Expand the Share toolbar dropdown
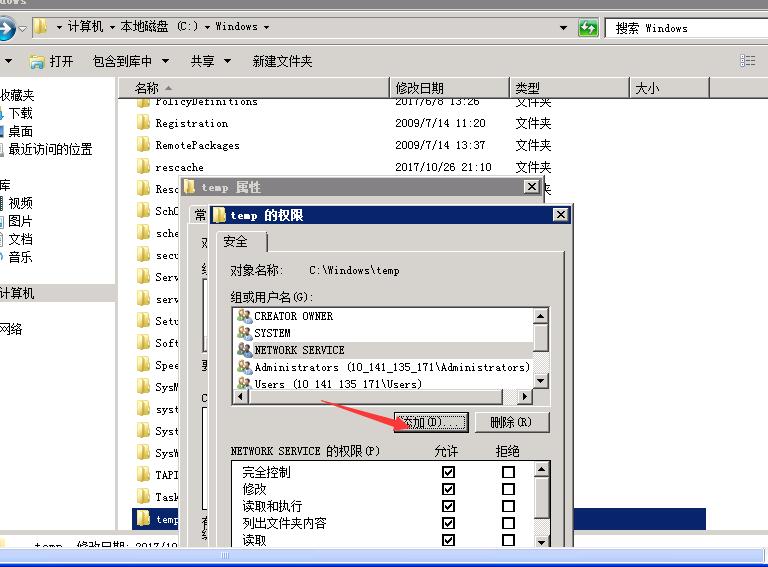 pos(227,61)
